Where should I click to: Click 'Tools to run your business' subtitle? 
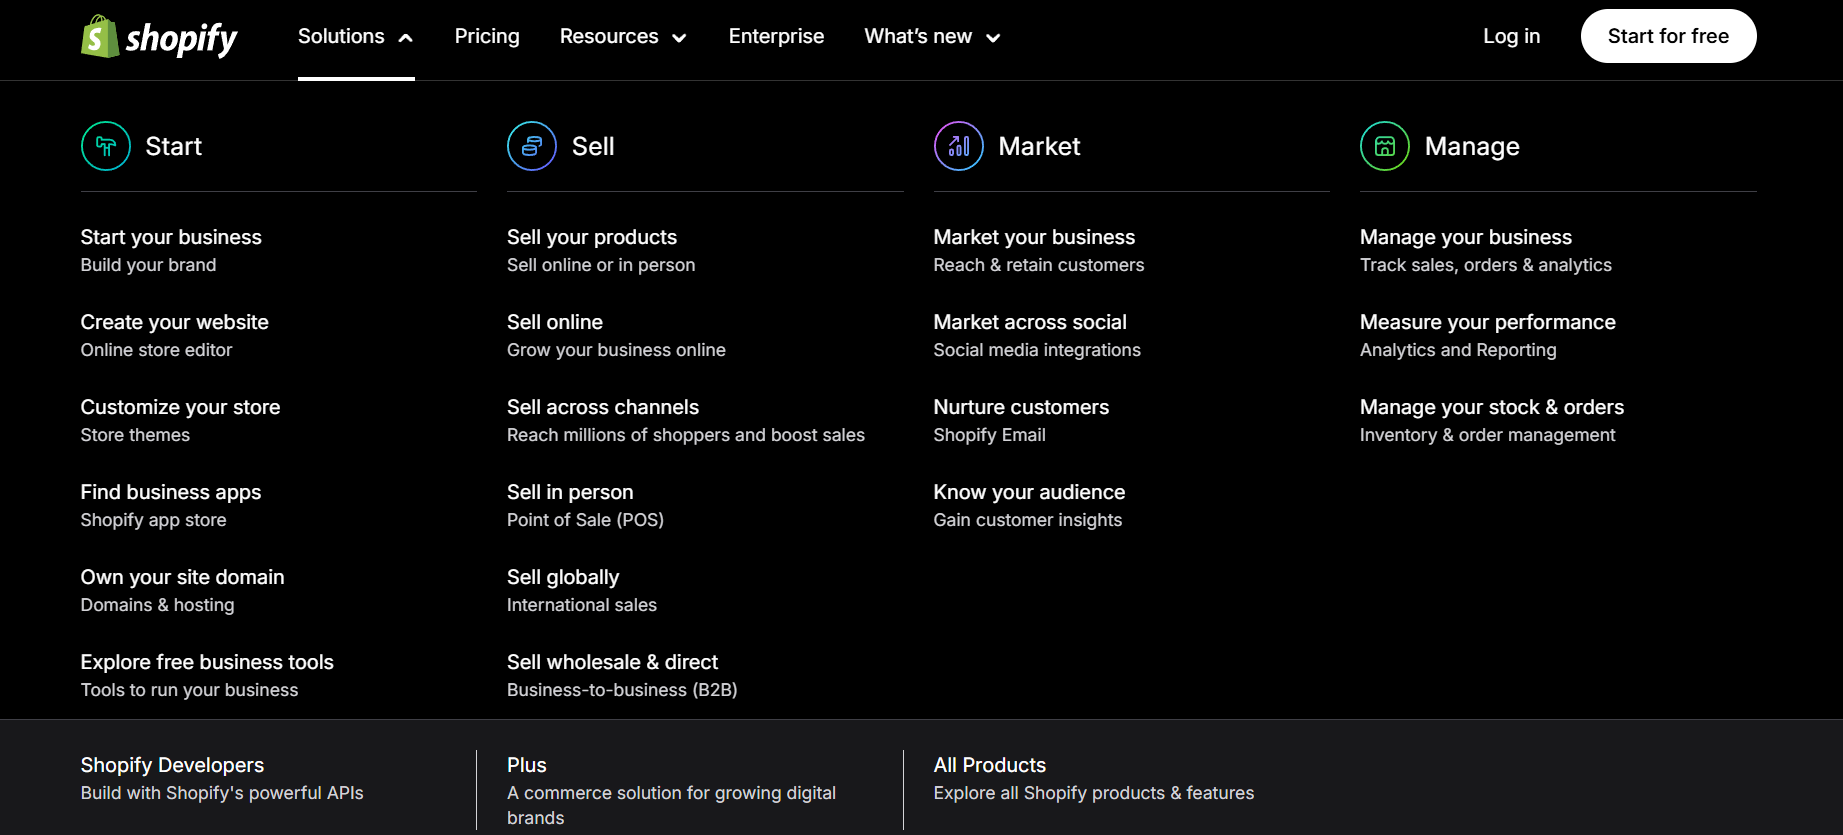coord(189,690)
